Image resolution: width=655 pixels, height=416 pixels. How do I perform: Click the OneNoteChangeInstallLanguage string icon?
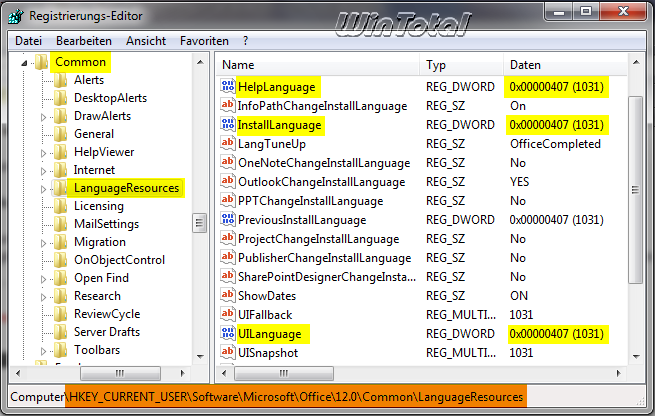228,162
